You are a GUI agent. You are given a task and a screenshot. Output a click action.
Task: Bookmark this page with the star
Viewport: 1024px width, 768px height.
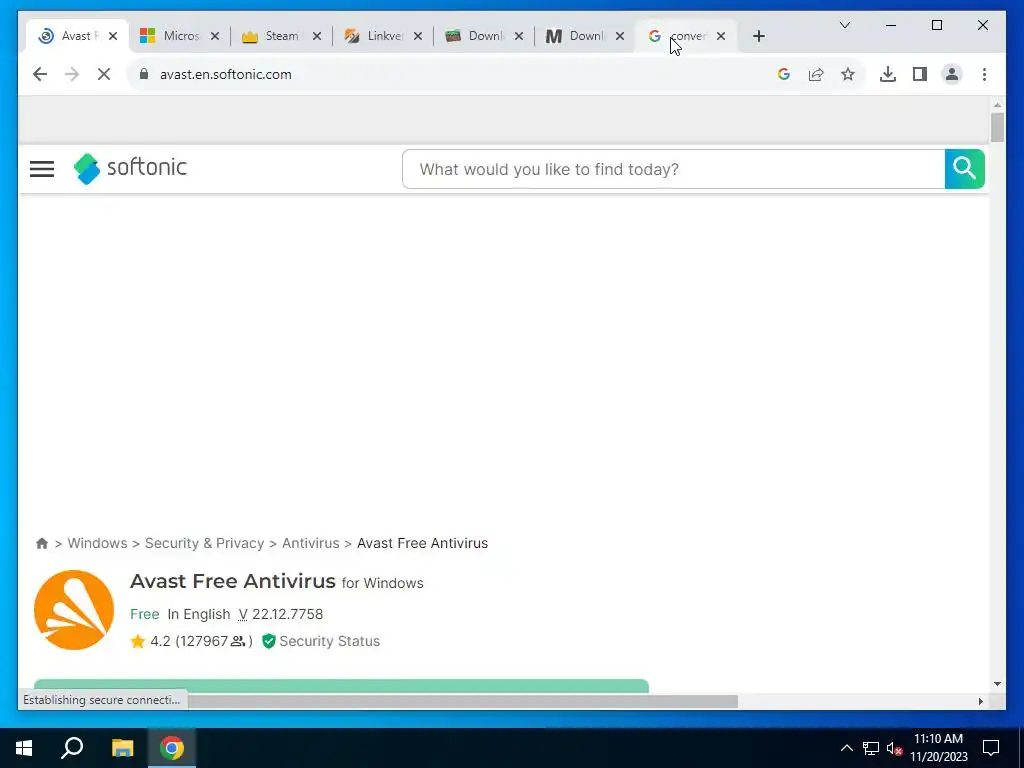[848, 74]
